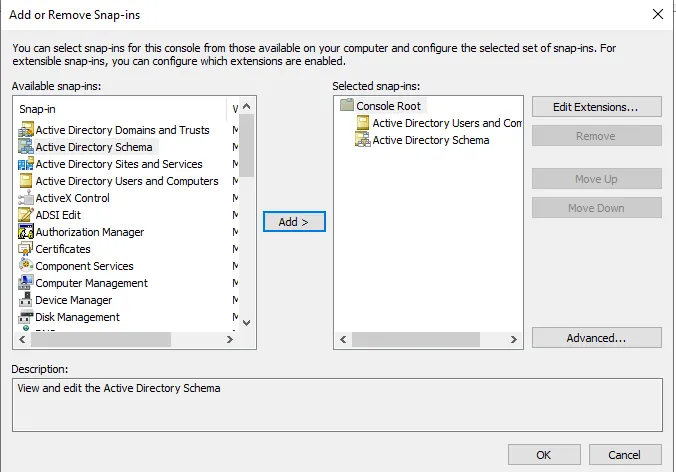This screenshot has width=676, height=472.
Task: Click the Disk Management icon
Action: [26, 317]
